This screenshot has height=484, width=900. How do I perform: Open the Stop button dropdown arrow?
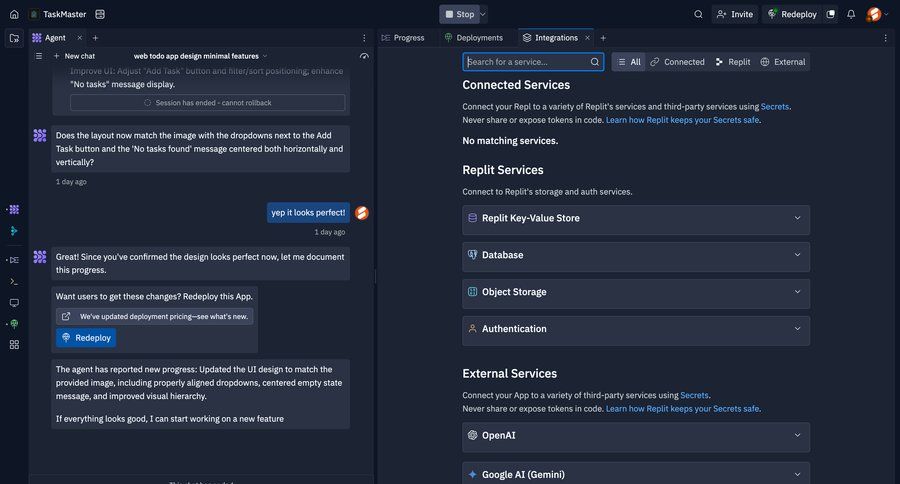pyautogui.click(x=484, y=14)
